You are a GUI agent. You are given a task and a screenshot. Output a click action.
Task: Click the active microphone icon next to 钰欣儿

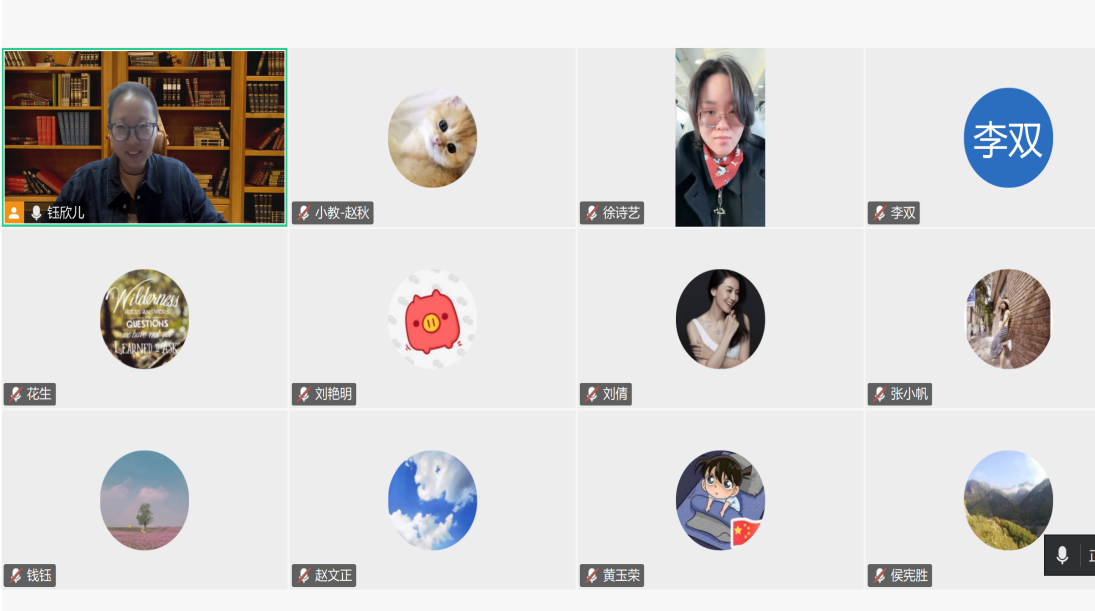[36, 212]
